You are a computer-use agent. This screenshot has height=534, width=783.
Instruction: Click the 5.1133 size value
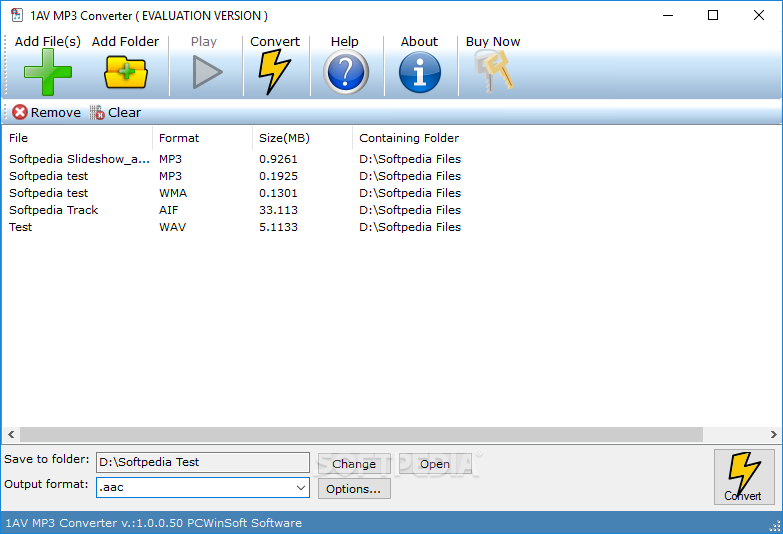coord(278,227)
